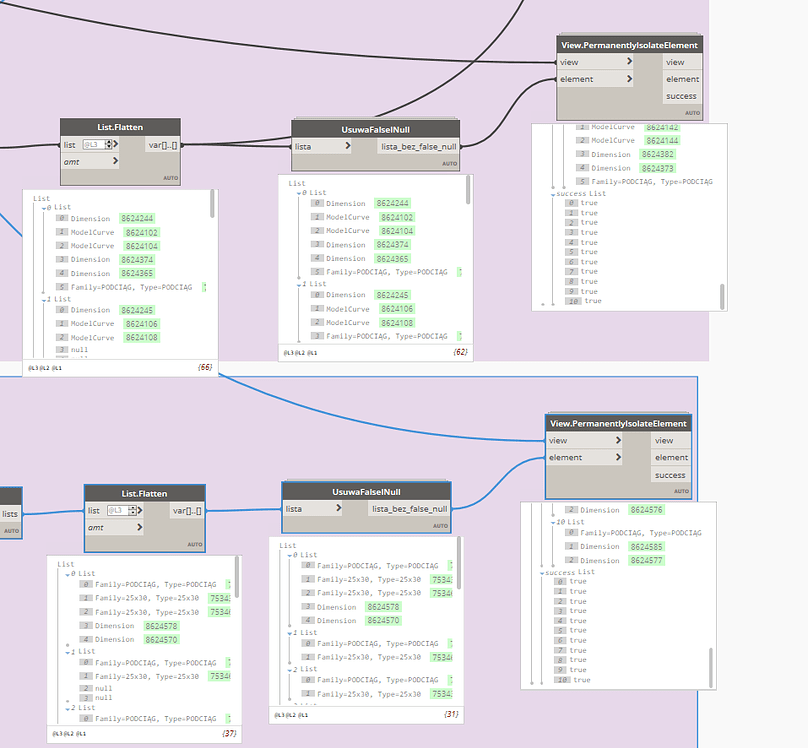Collapse the 0 List branch in upper preview bubble
This screenshot has height=748, width=808.
pyautogui.click(x=42, y=207)
